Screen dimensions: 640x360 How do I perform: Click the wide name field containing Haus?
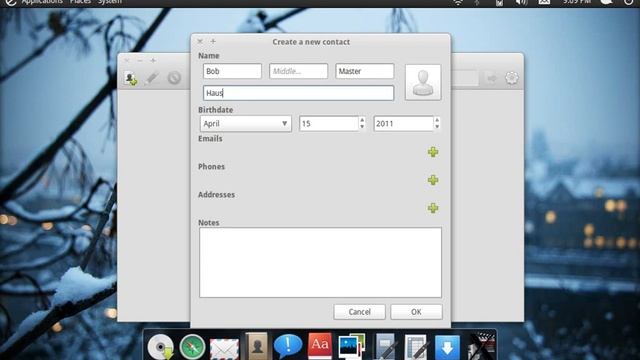coord(298,93)
